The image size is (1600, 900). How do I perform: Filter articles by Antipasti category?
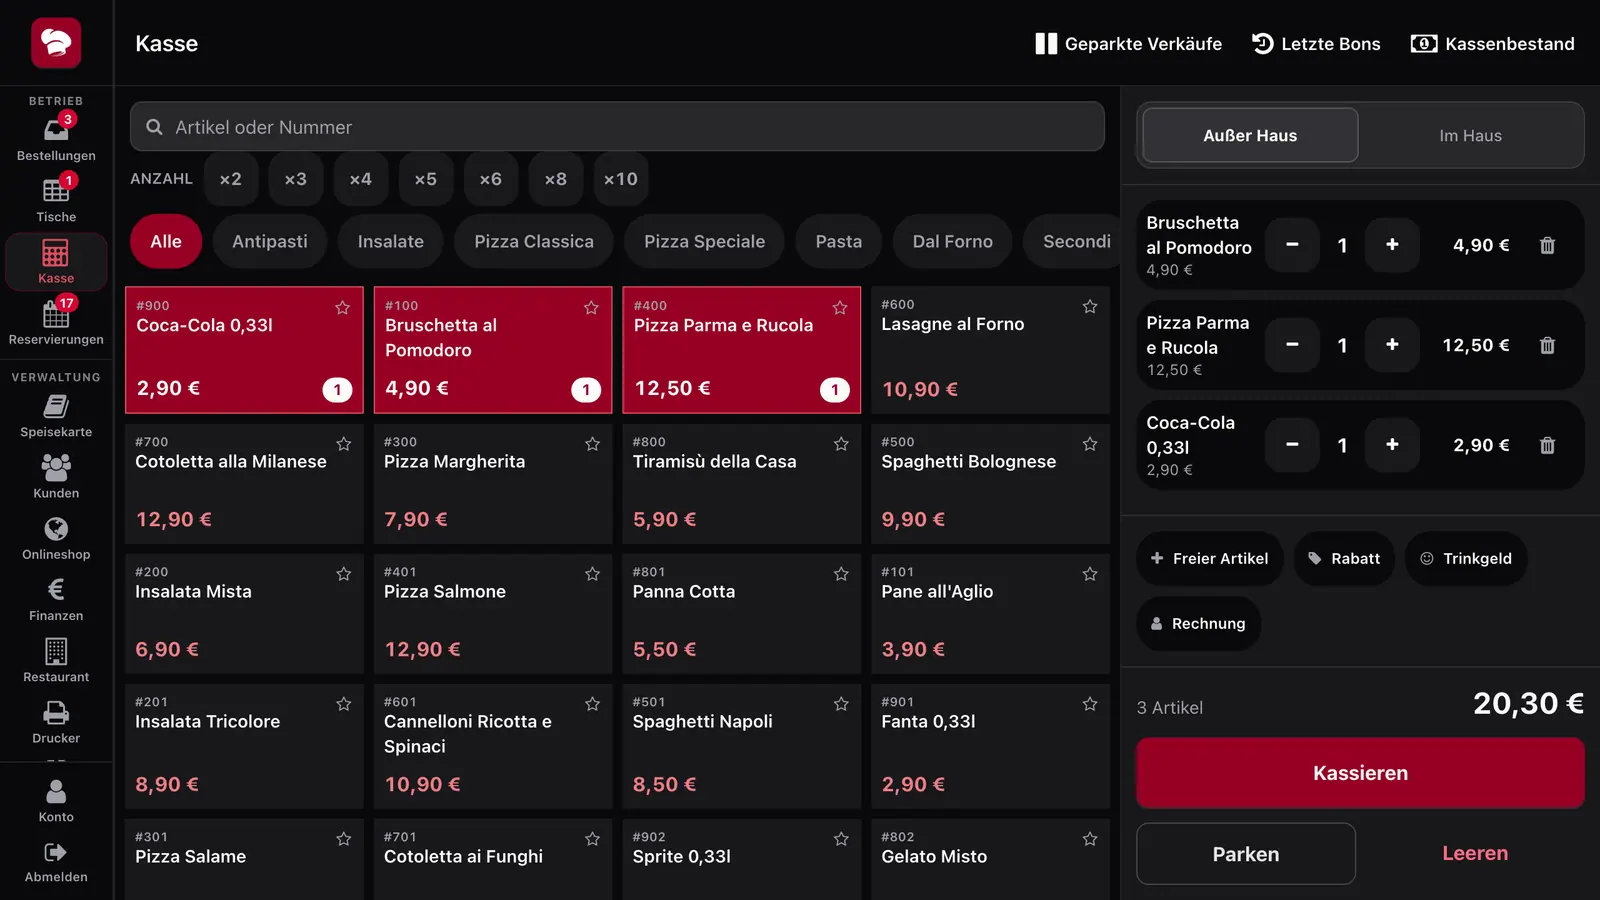(x=270, y=242)
